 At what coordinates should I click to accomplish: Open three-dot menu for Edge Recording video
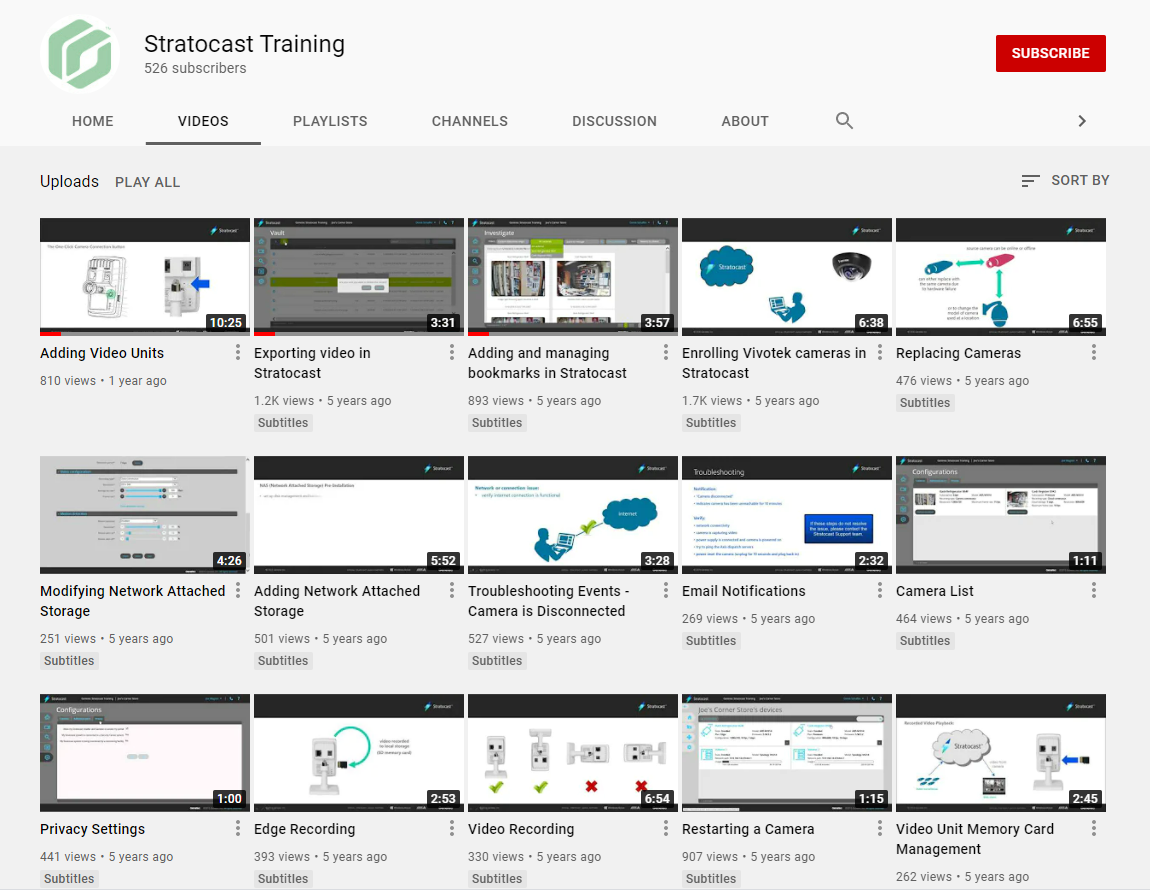pos(452,829)
